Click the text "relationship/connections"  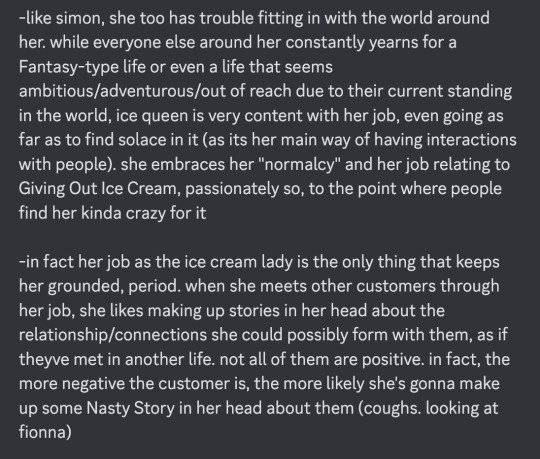(113, 335)
